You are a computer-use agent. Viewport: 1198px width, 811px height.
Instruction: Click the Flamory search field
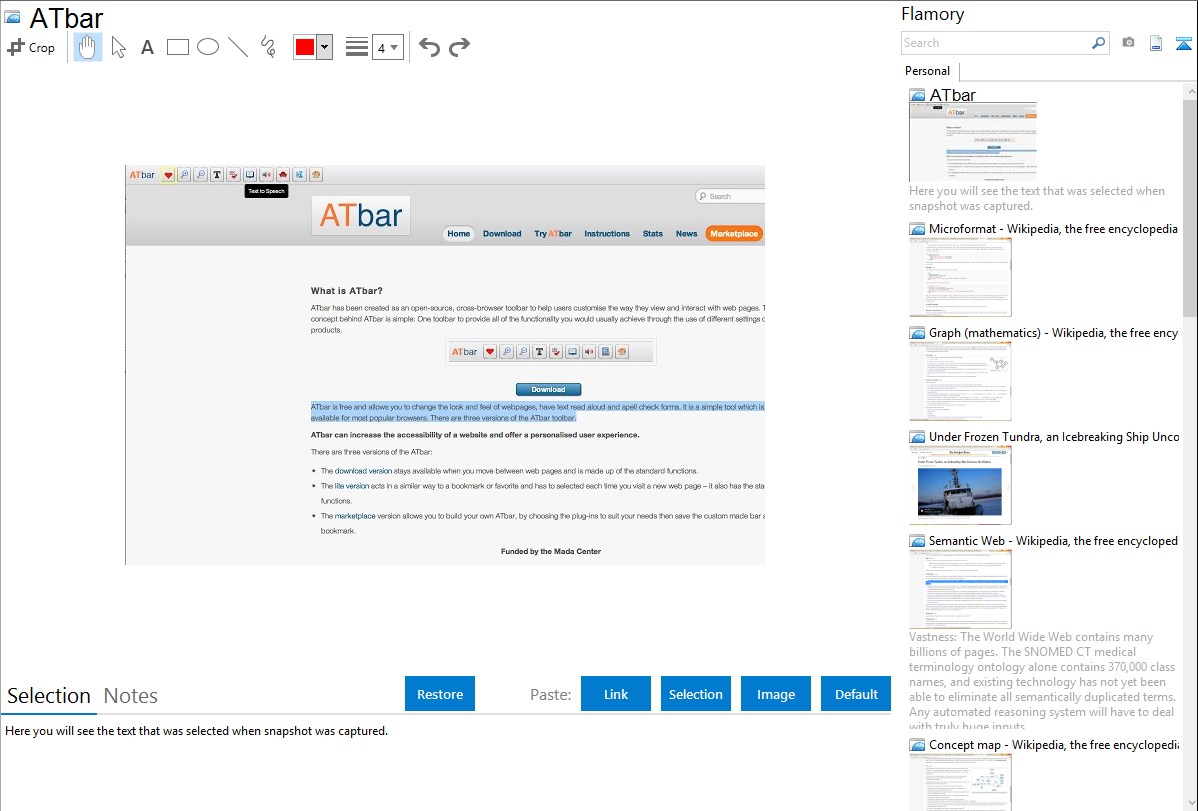pyautogui.click(x=996, y=43)
